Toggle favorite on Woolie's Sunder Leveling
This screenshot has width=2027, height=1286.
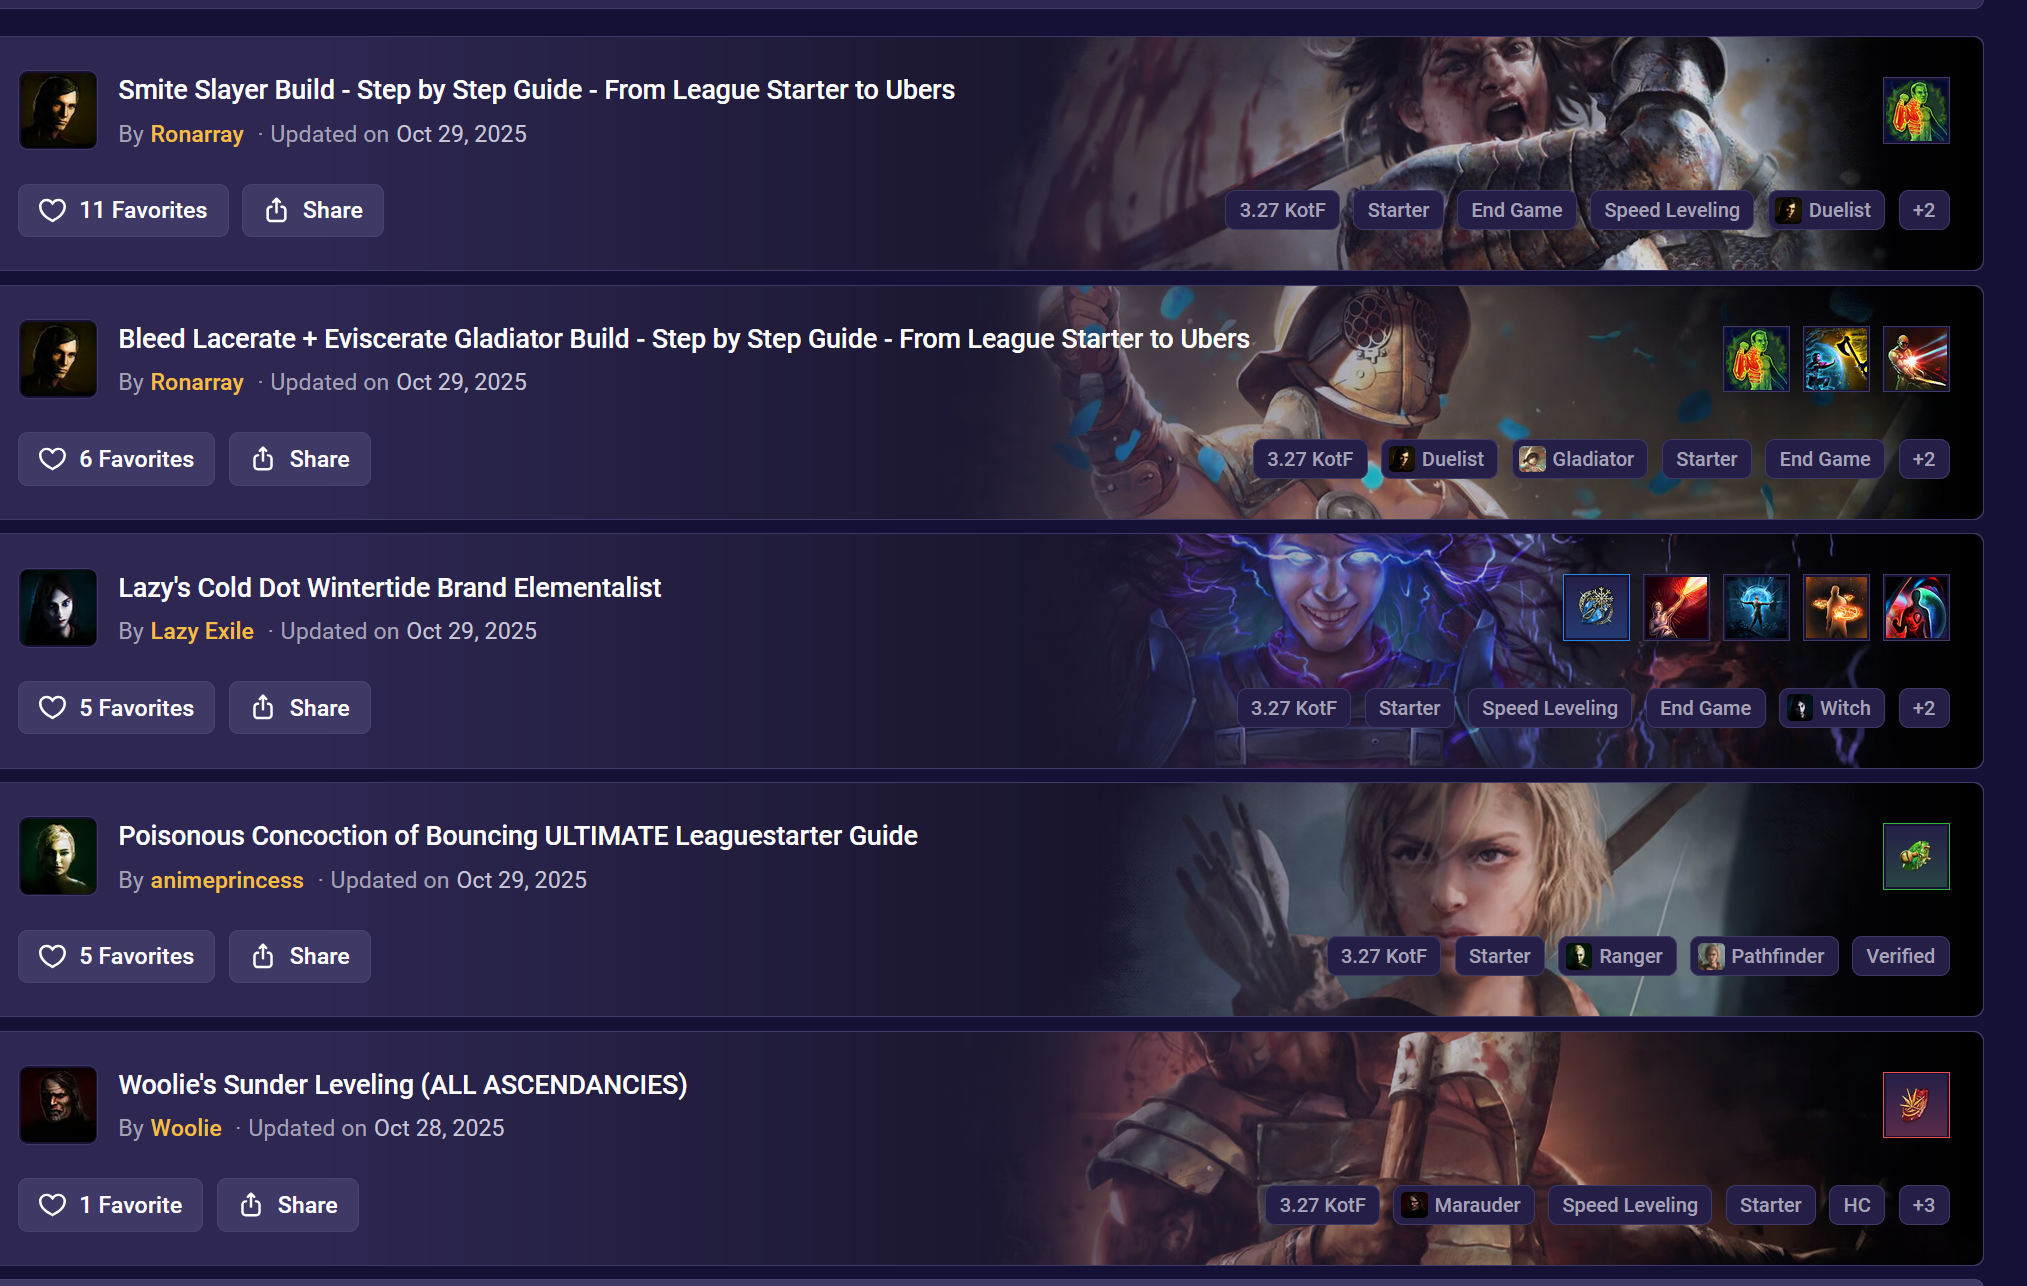coord(110,1205)
